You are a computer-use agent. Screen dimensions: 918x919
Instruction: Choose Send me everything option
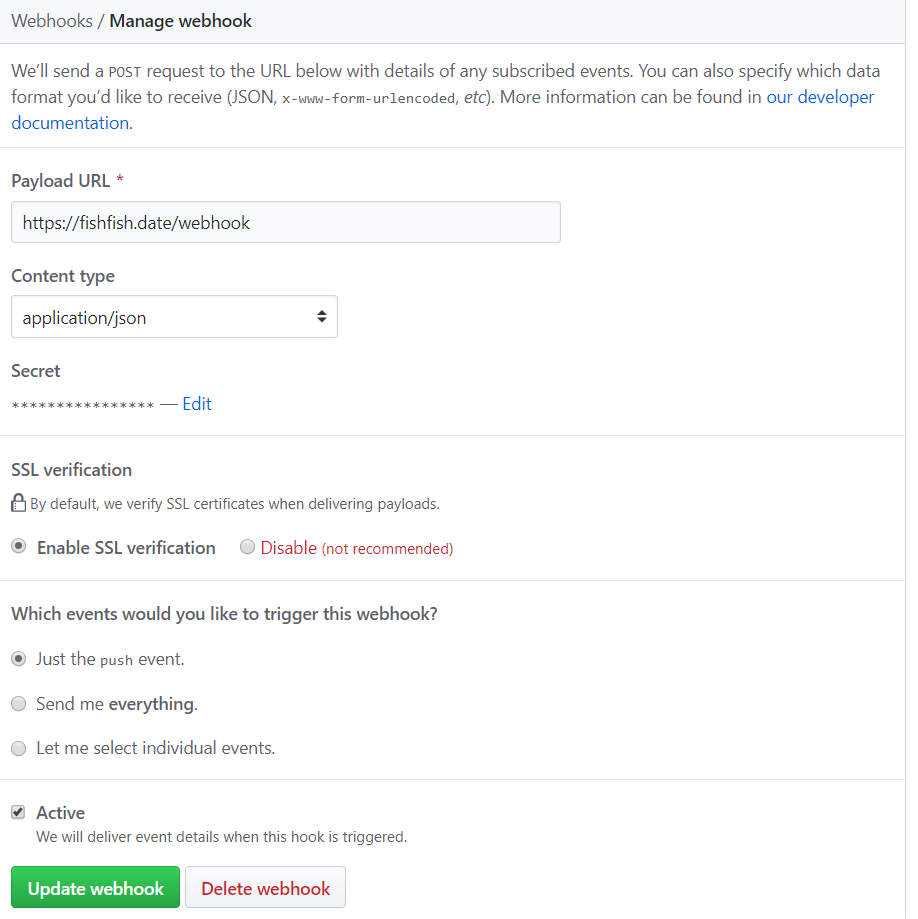[x=19, y=704]
